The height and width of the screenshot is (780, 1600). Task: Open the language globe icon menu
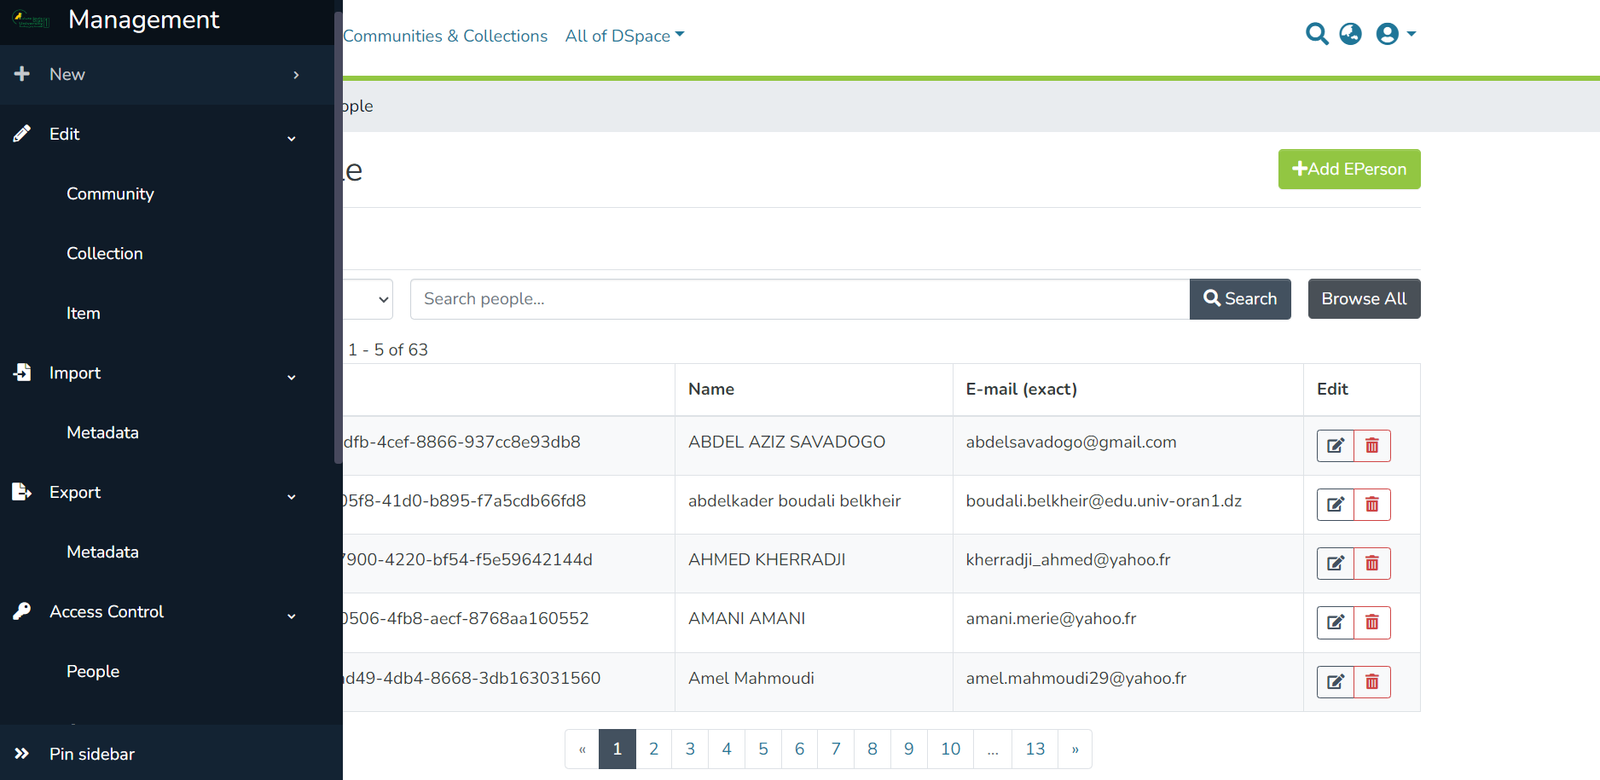click(x=1350, y=34)
